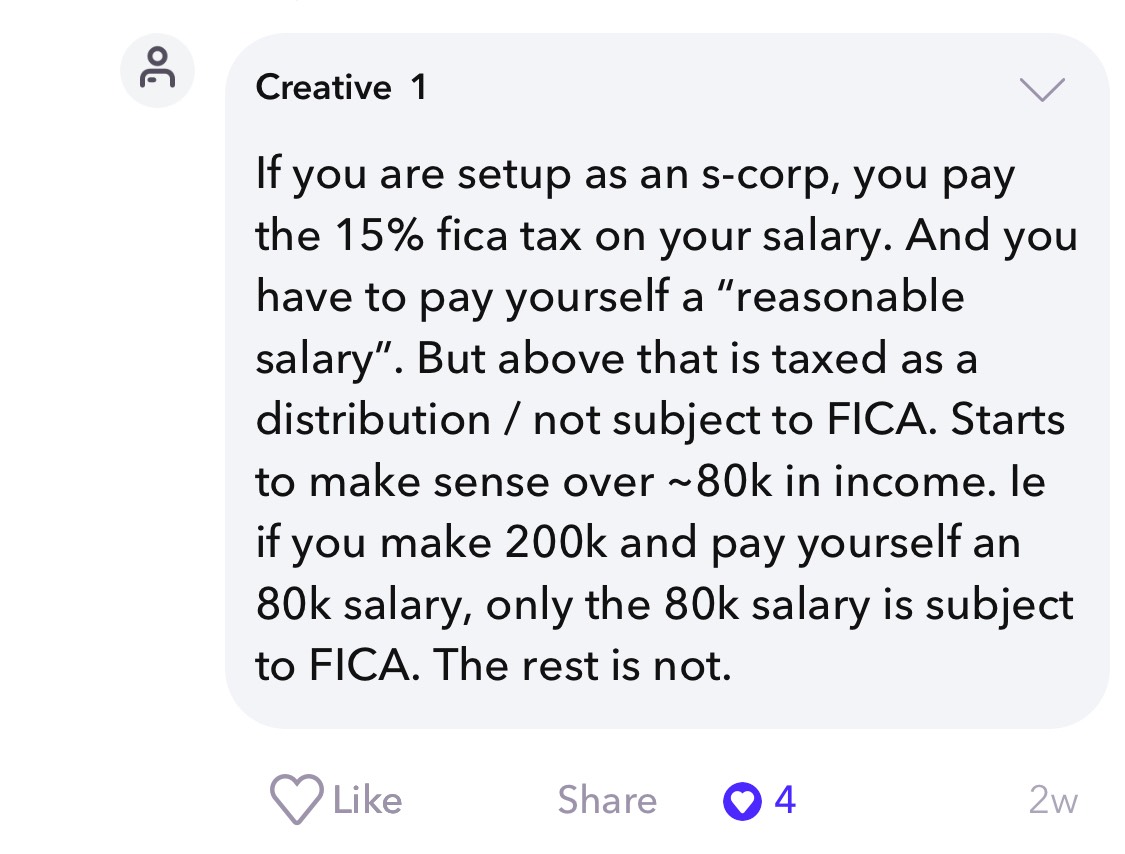Click the phrase "only the 80k salary"
Image resolution: width=1125 pixels, height=854 pixels.
coord(678,605)
